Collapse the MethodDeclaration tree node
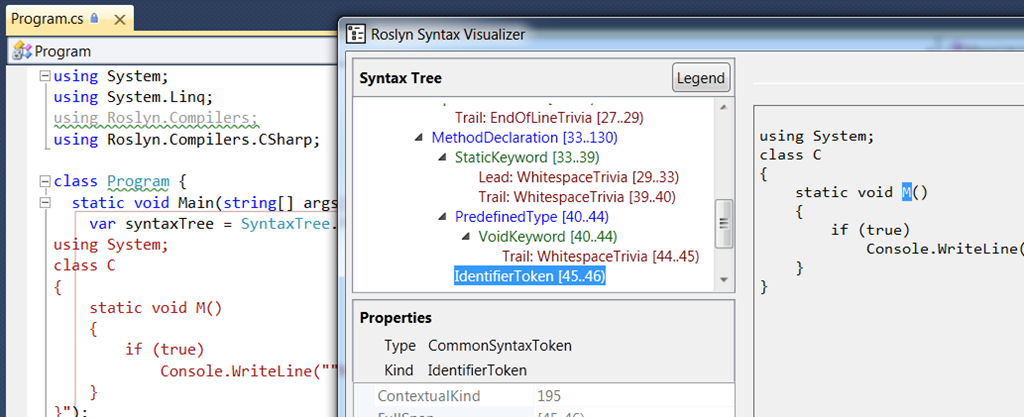This screenshot has width=1024, height=417. [x=418, y=138]
